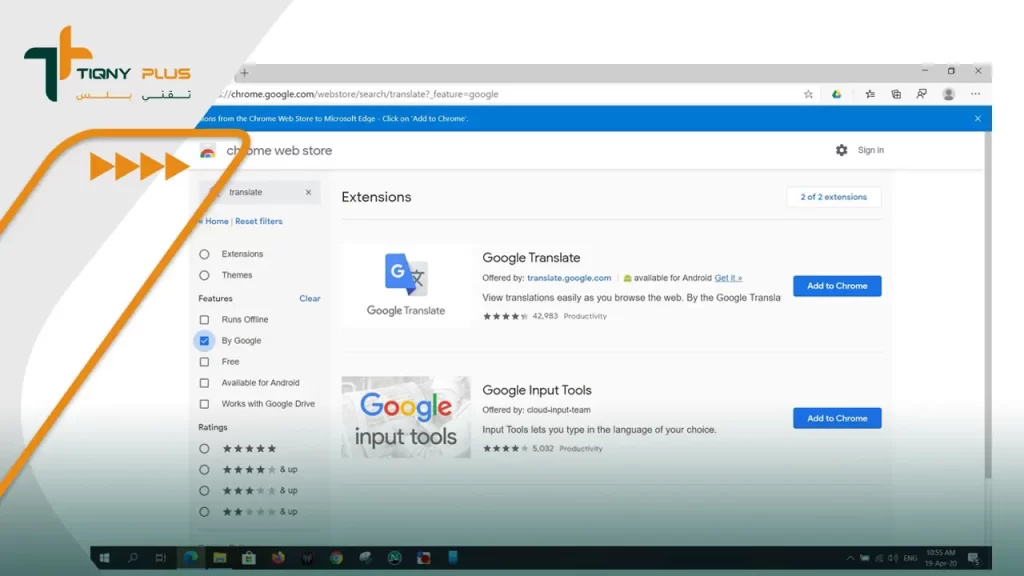Screen dimensions: 1024x576
Task: Select the Extensions radio button
Action: pos(204,254)
